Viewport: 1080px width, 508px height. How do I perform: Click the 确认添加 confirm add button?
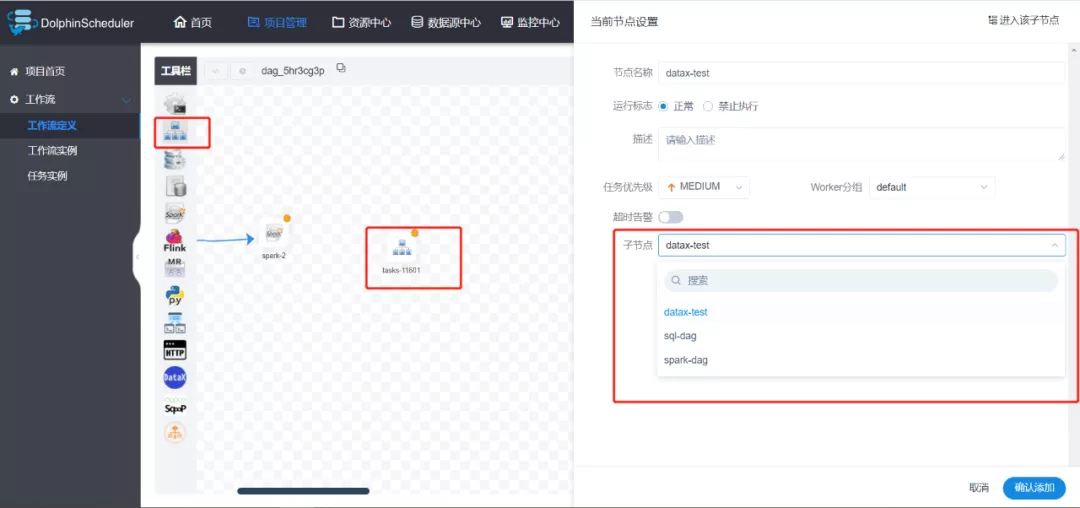pos(1035,488)
